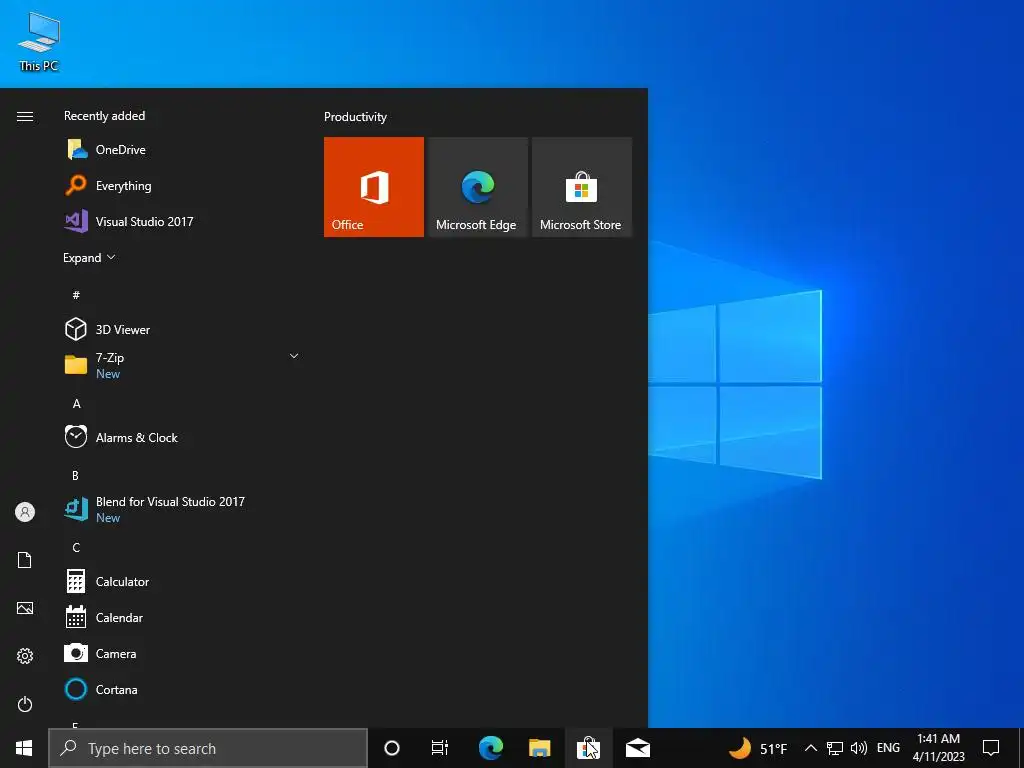
Task: Open the clock showing 1:41 AM
Action: (x=938, y=748)
